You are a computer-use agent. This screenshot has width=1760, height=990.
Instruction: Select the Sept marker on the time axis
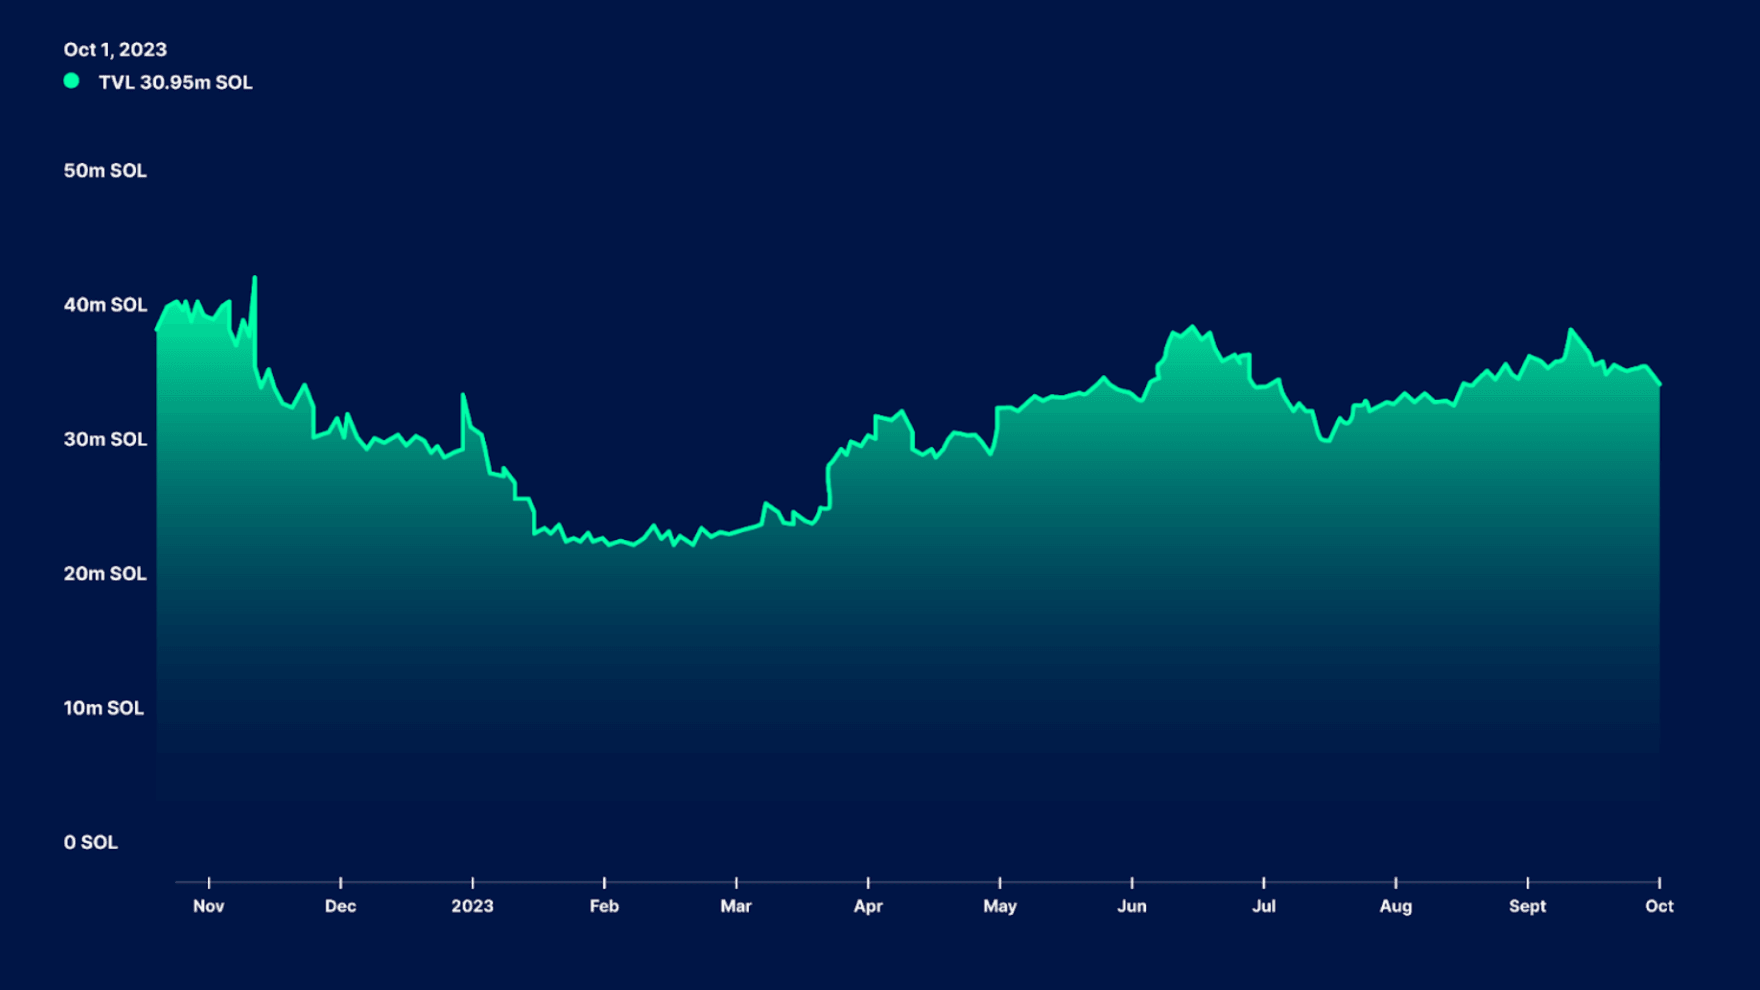[x=1527, y=906]
